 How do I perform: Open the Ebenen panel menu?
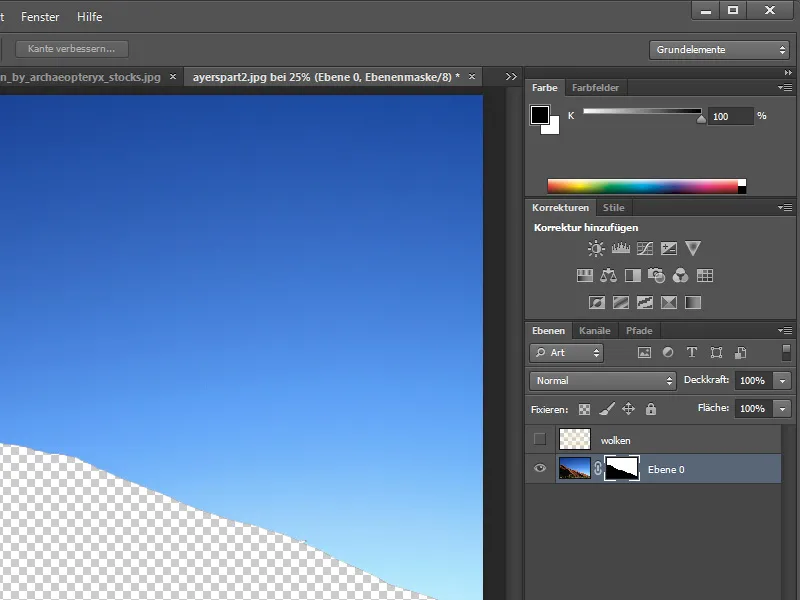click(x=785, y=330)
